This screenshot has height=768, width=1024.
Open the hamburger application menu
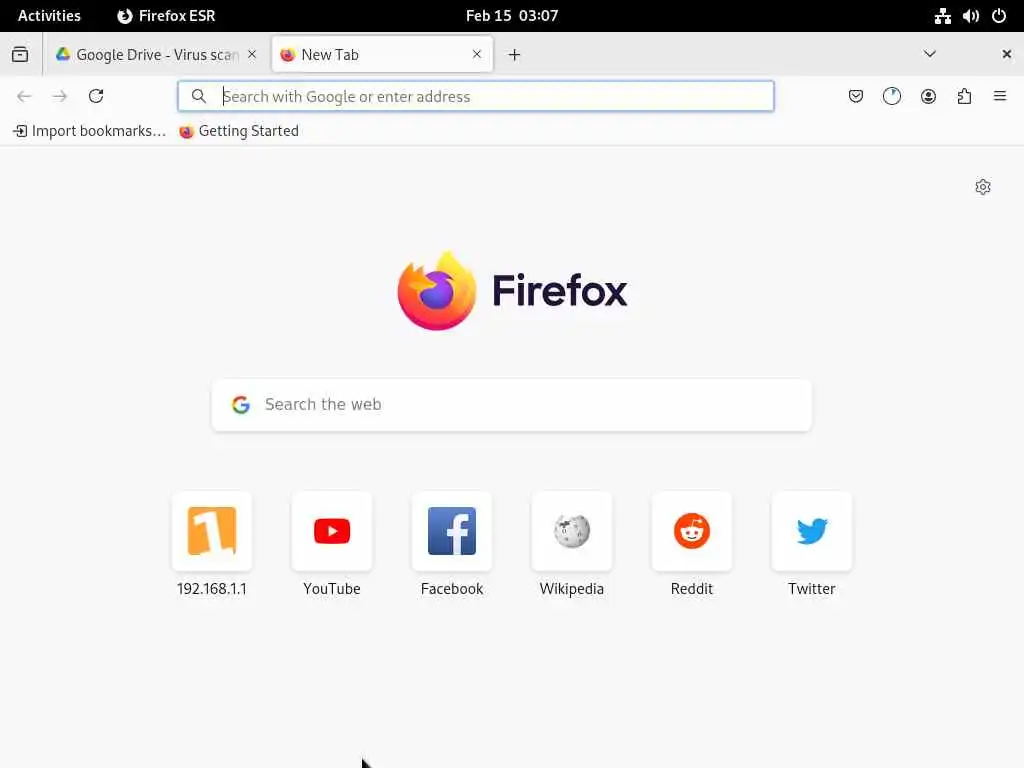click(x=1000, y=97)
